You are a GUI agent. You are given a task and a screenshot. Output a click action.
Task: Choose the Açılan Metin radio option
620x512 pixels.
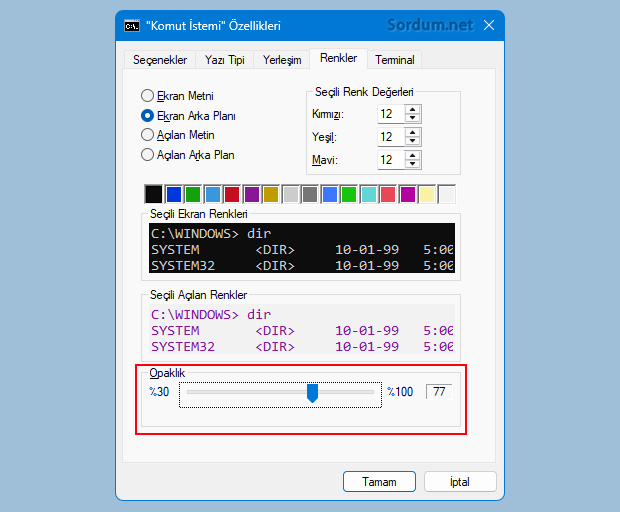pos(148,135)
